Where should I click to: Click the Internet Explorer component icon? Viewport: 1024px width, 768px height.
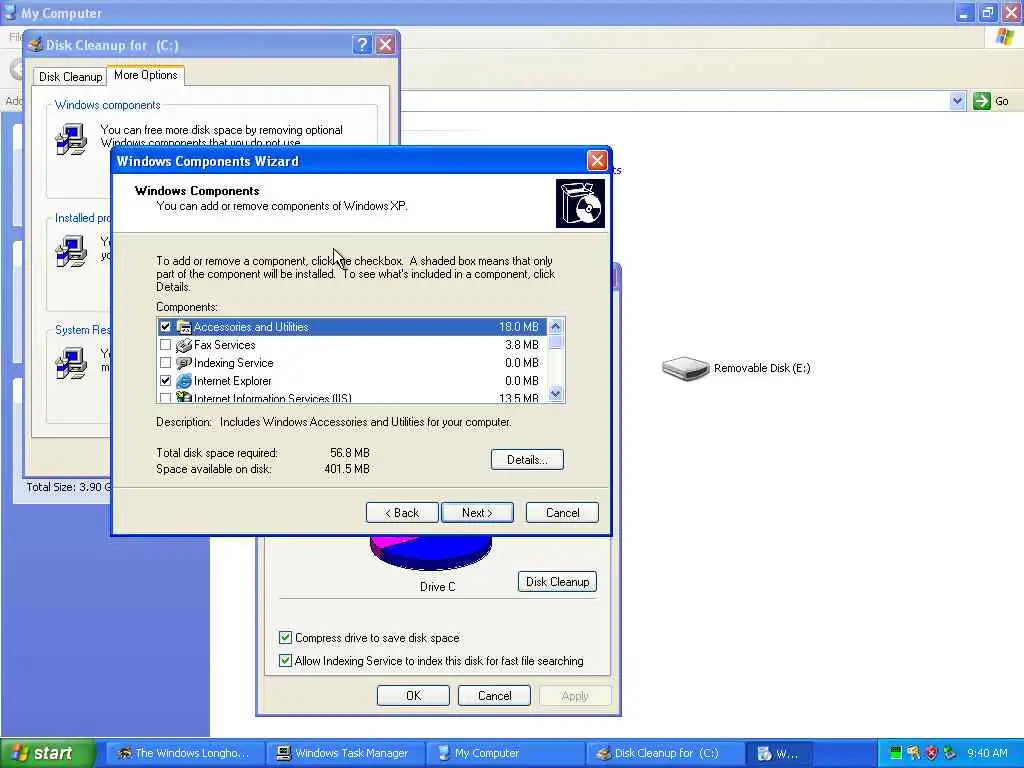tap(184, 381)
